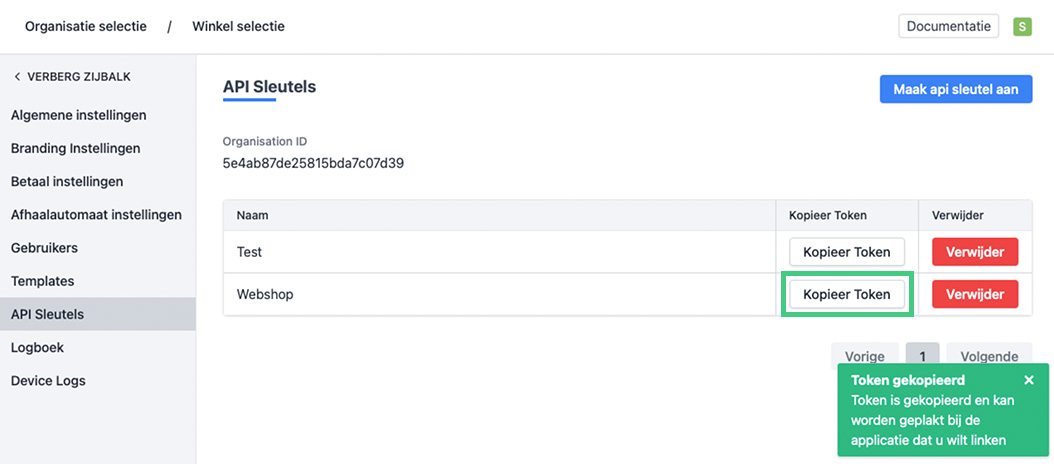This screenshot has height=464, width=1054.
Task: Open Betaal instellingen page
Action: pyautogui.click(x=67, y=182)
